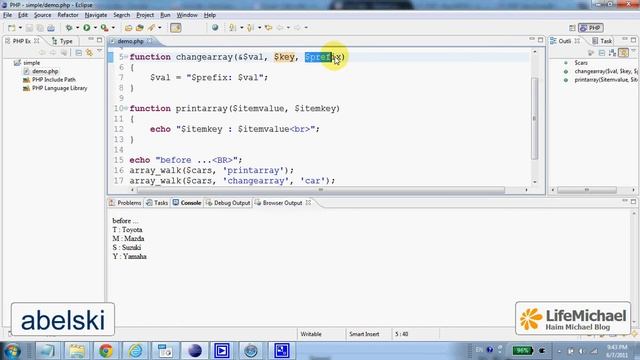
Task: Switch to the Debug Output tab
Action: click(228, 203)
